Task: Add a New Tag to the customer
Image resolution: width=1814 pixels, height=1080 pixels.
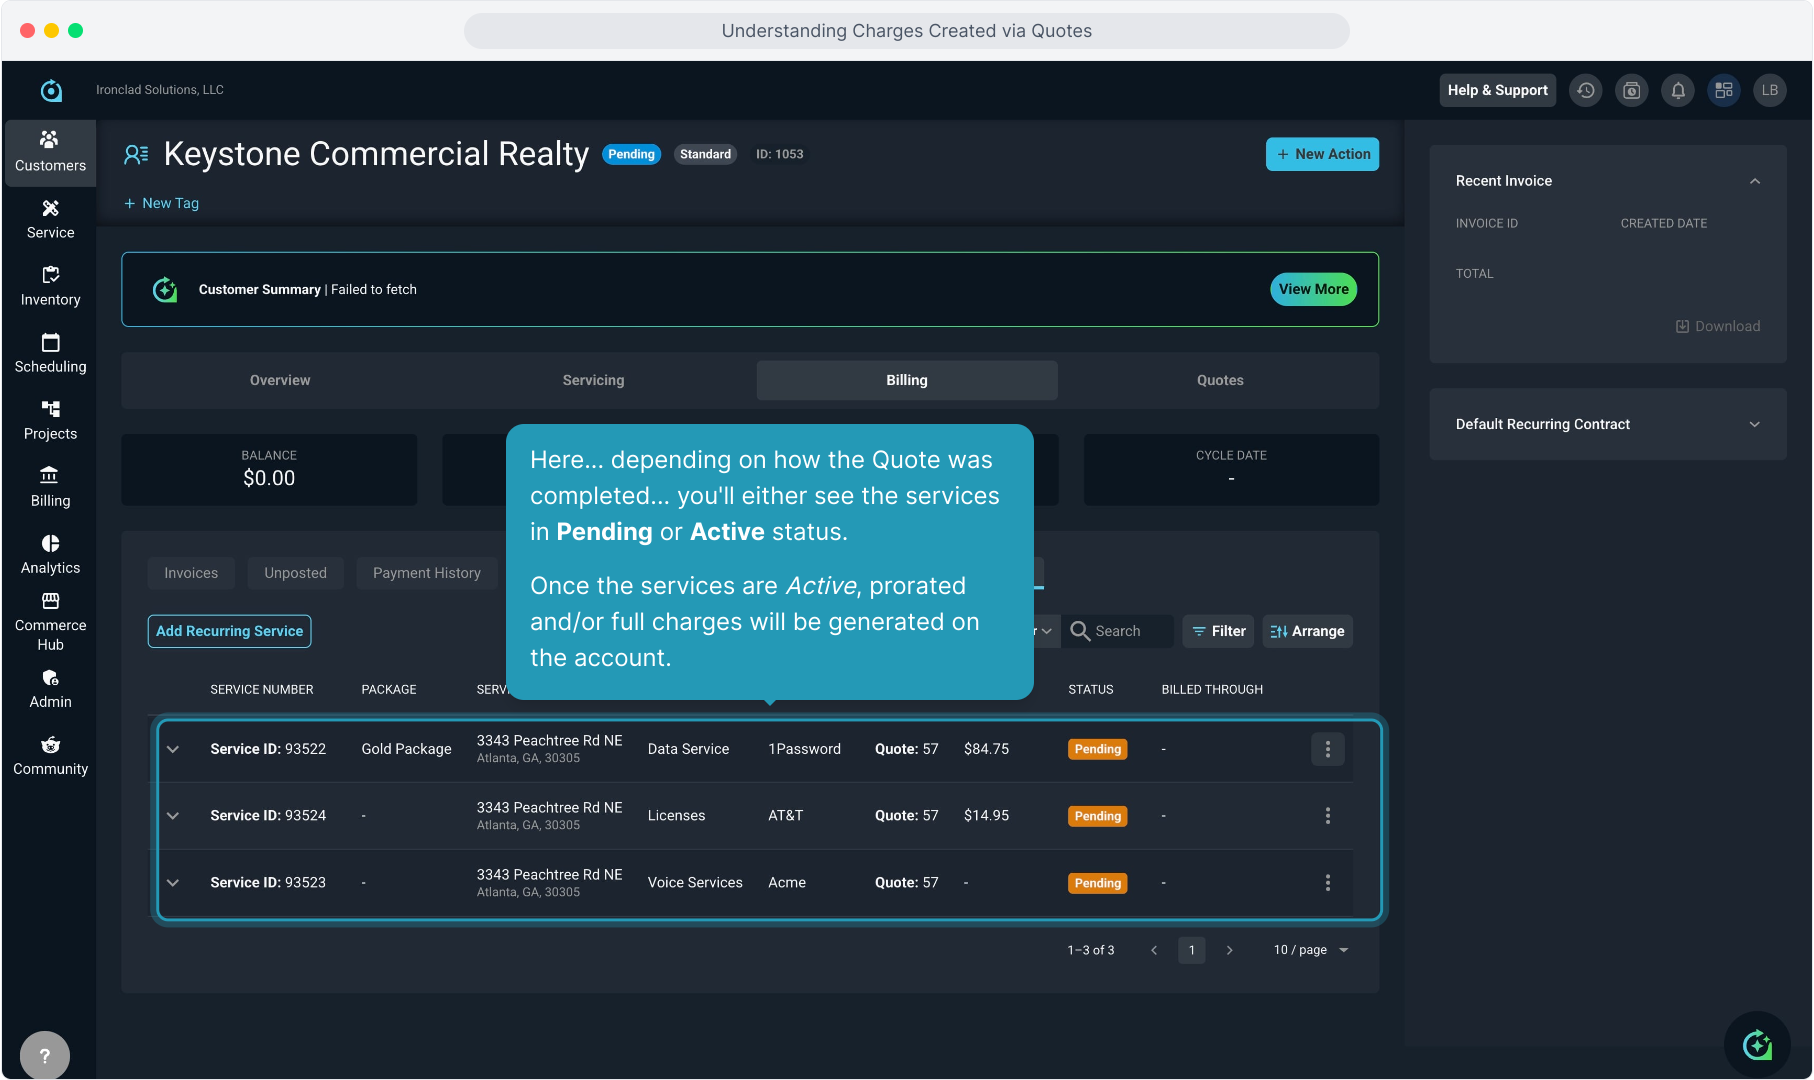Action: (161, 203)
